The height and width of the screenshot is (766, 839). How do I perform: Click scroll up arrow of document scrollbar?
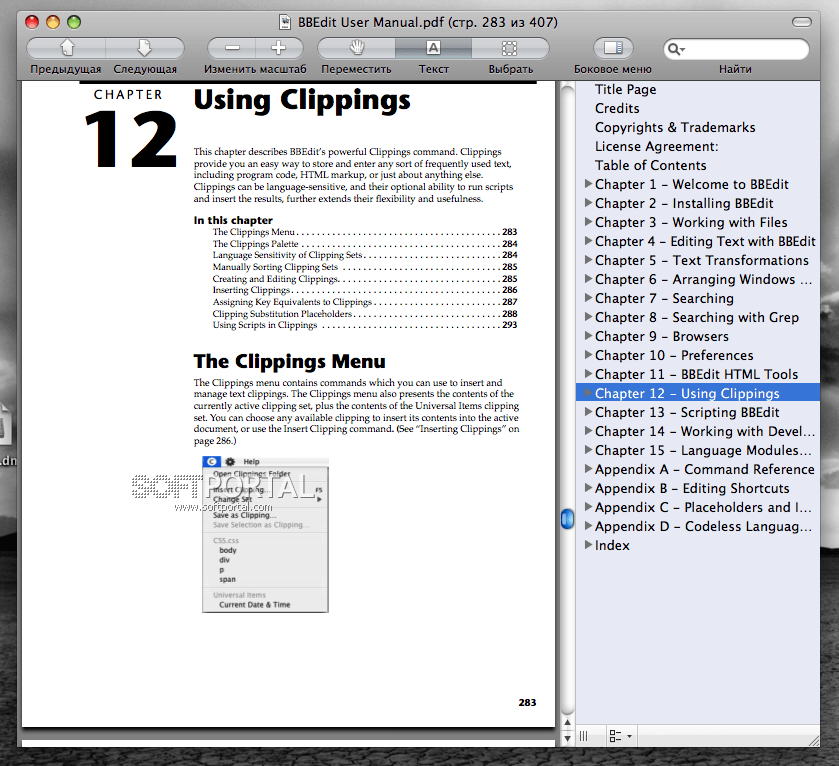(567, 723)
